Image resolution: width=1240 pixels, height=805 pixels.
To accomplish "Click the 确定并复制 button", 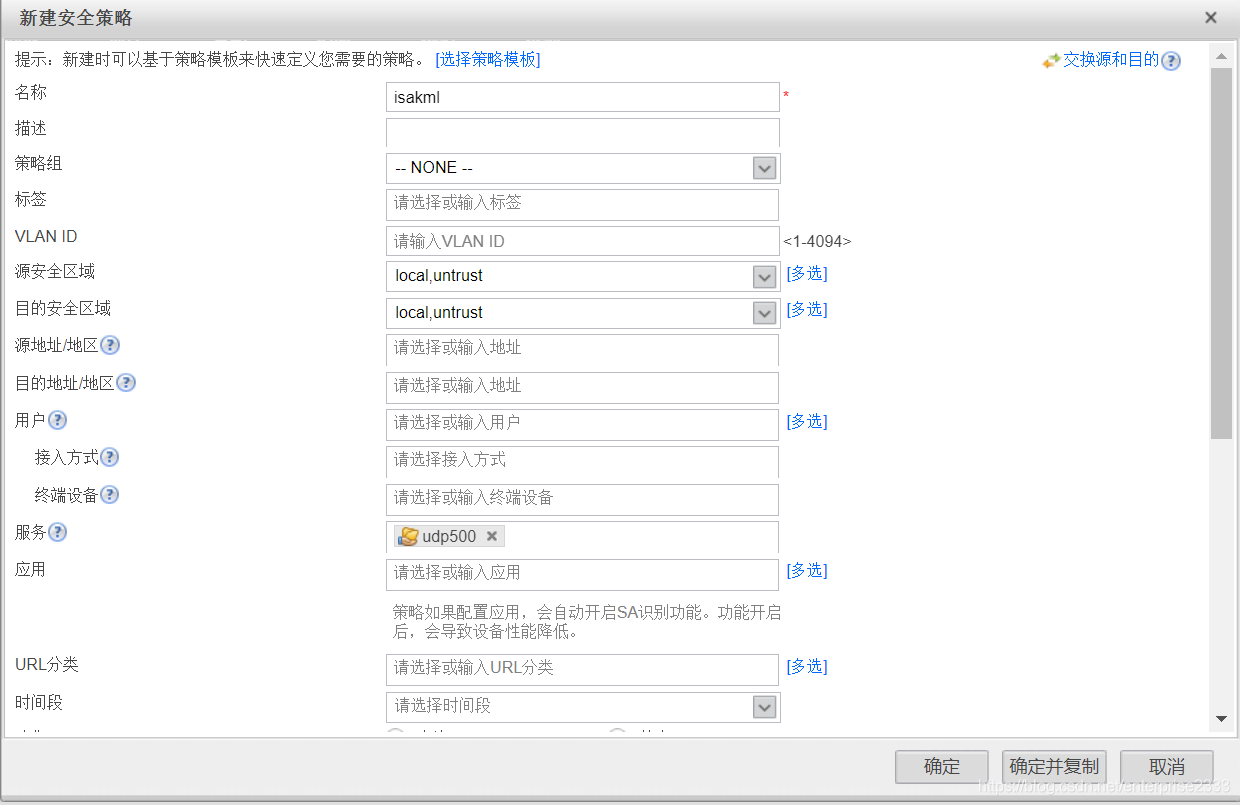I will 1054,767.
